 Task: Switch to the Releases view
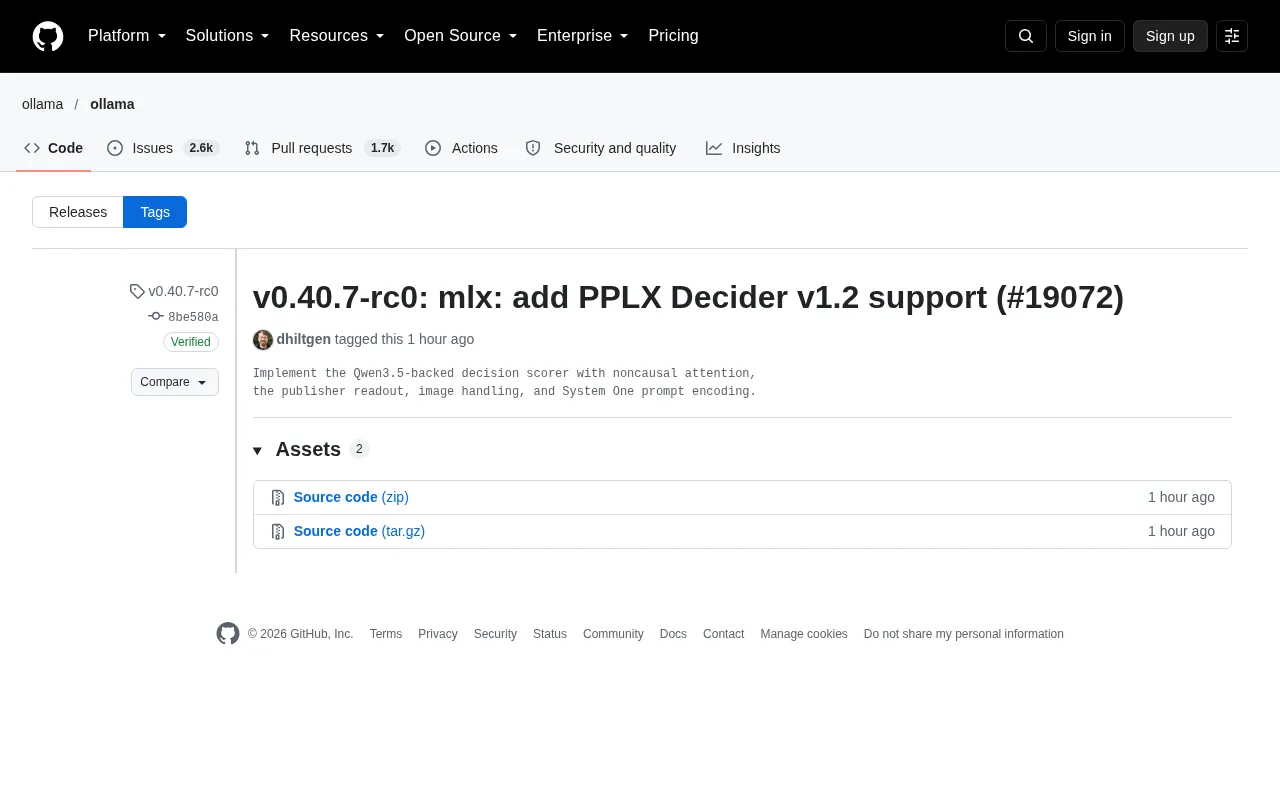coord(78,212)
